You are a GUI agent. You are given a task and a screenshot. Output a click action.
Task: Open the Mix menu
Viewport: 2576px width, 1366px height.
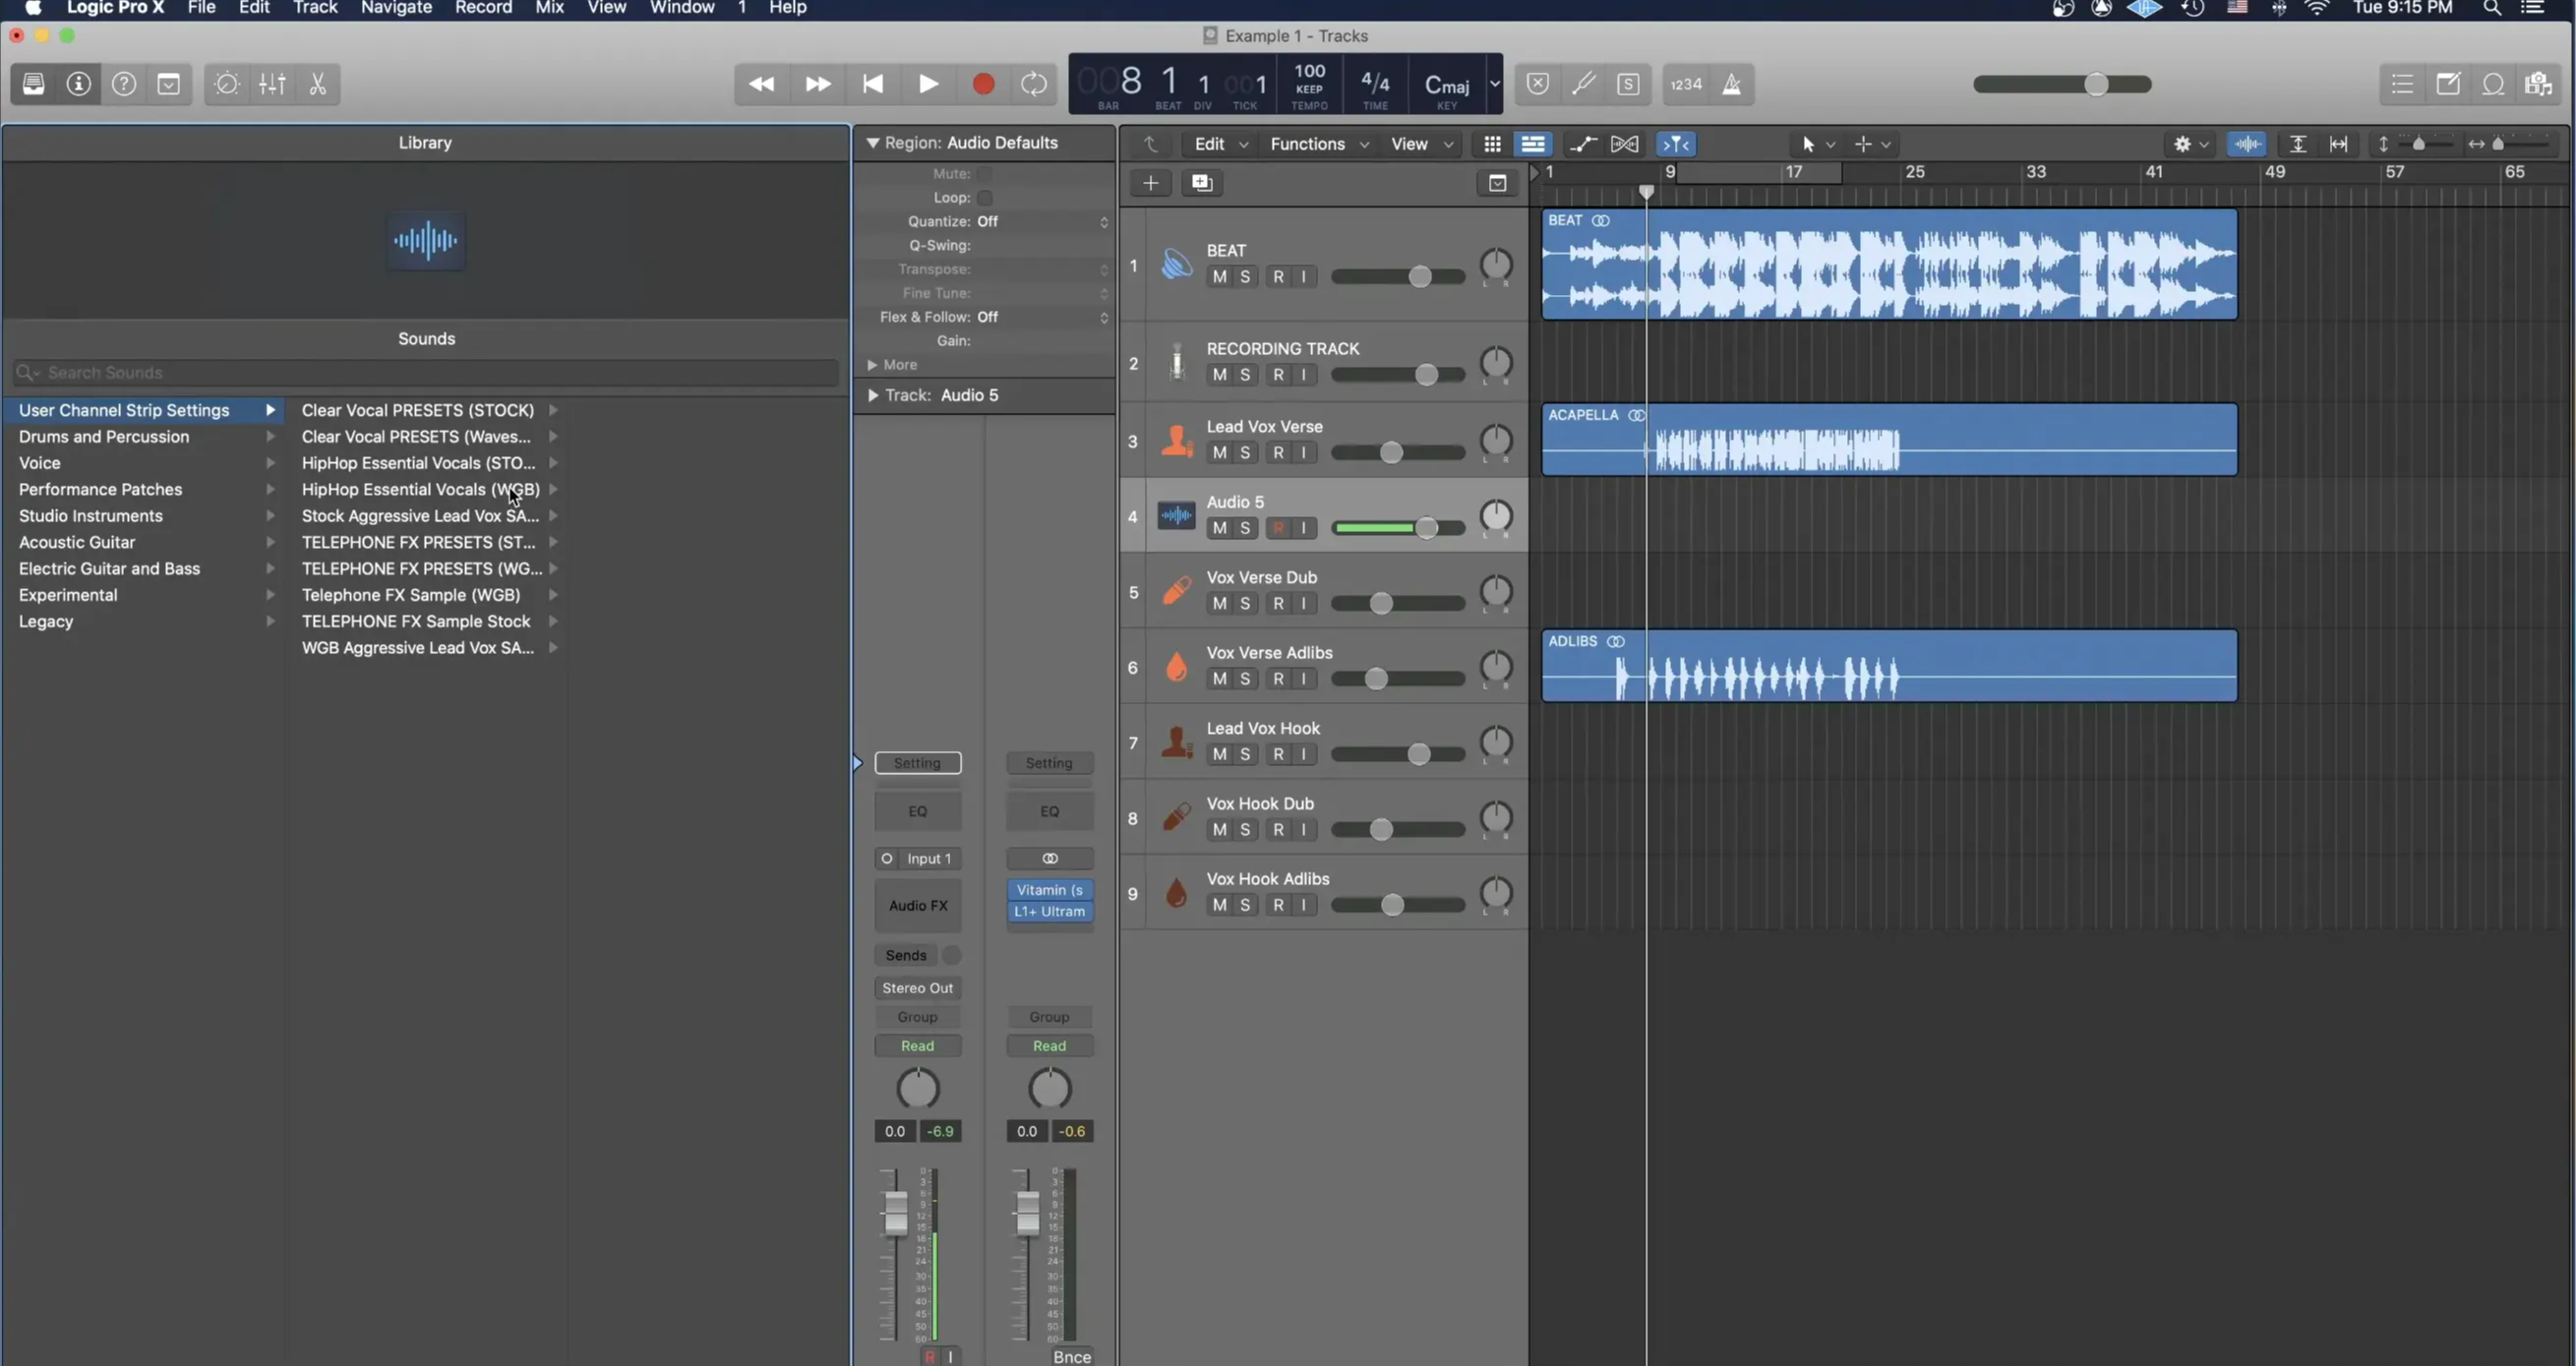(x=549, y=8)
